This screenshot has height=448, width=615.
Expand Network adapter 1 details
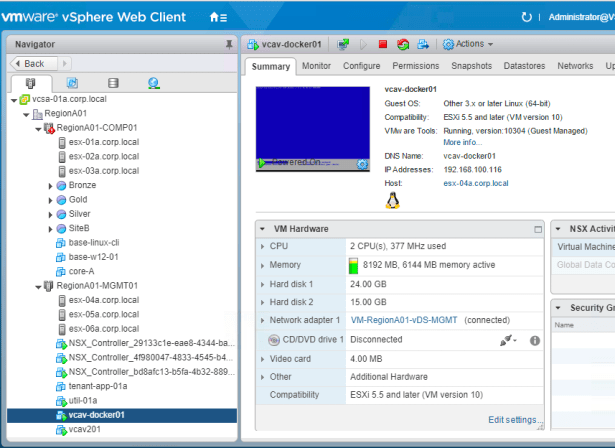coord(262,321)
